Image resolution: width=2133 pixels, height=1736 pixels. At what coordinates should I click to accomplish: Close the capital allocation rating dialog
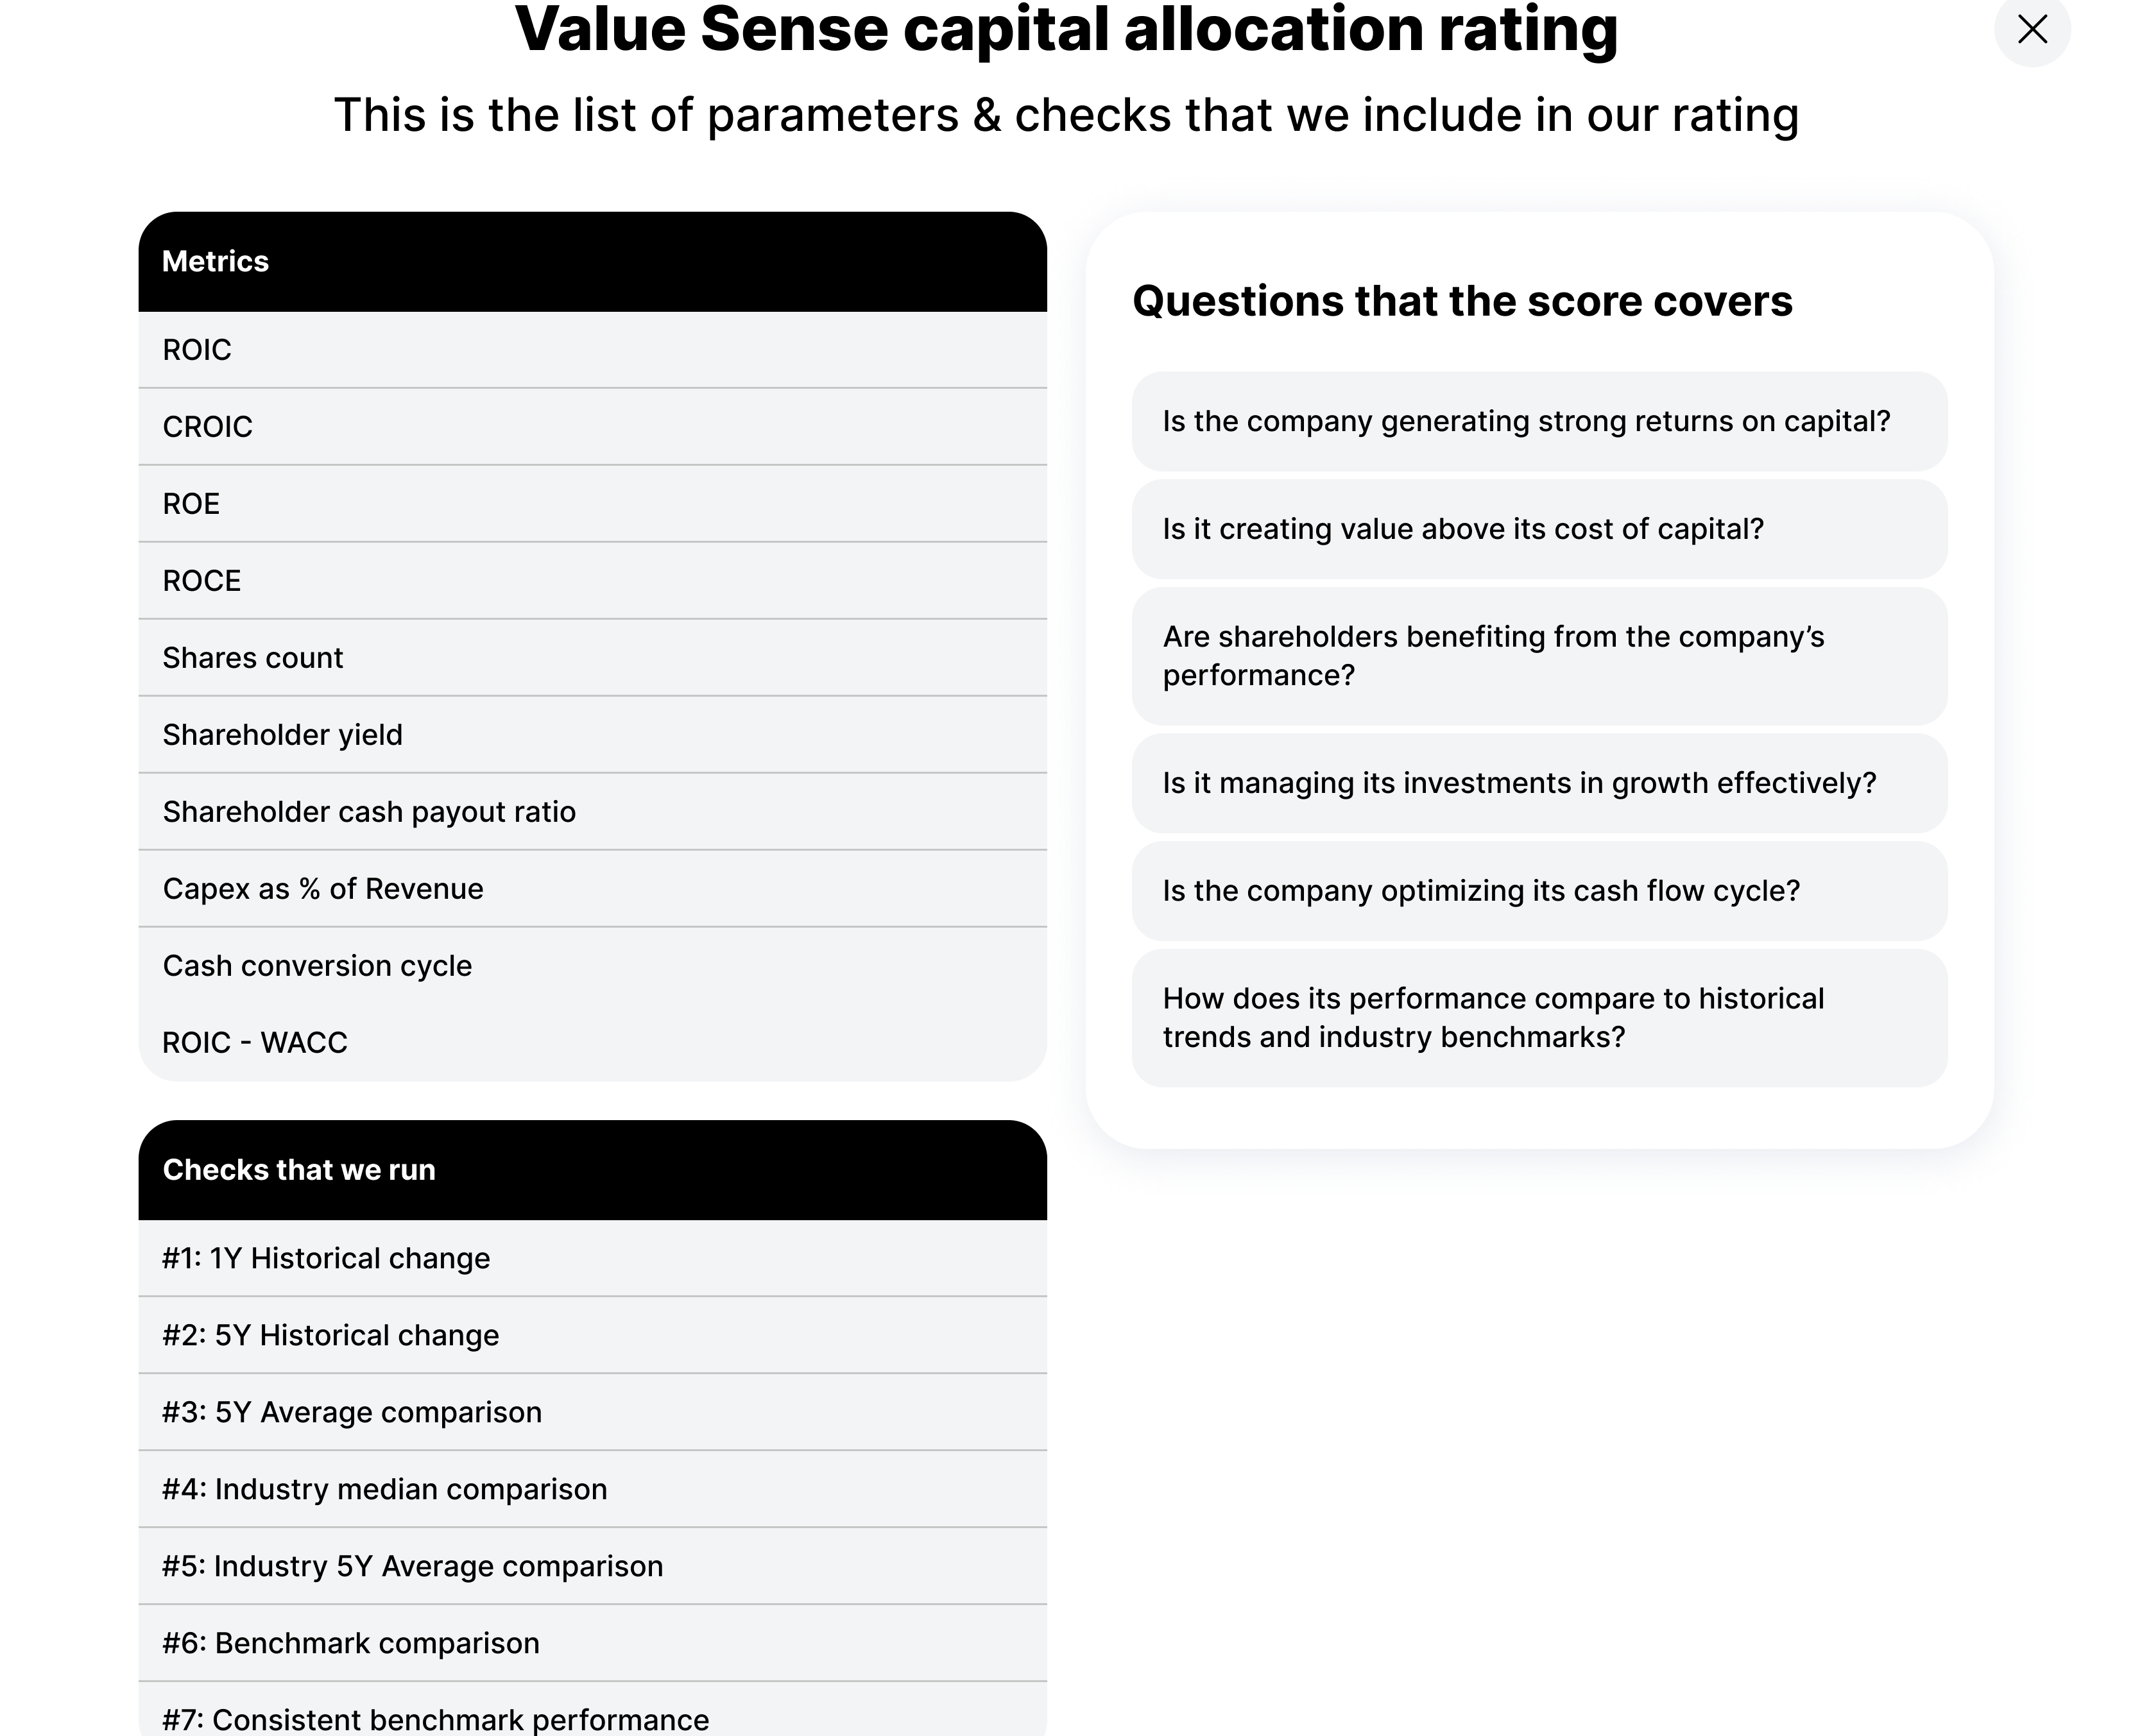[x=2033, y=30]
